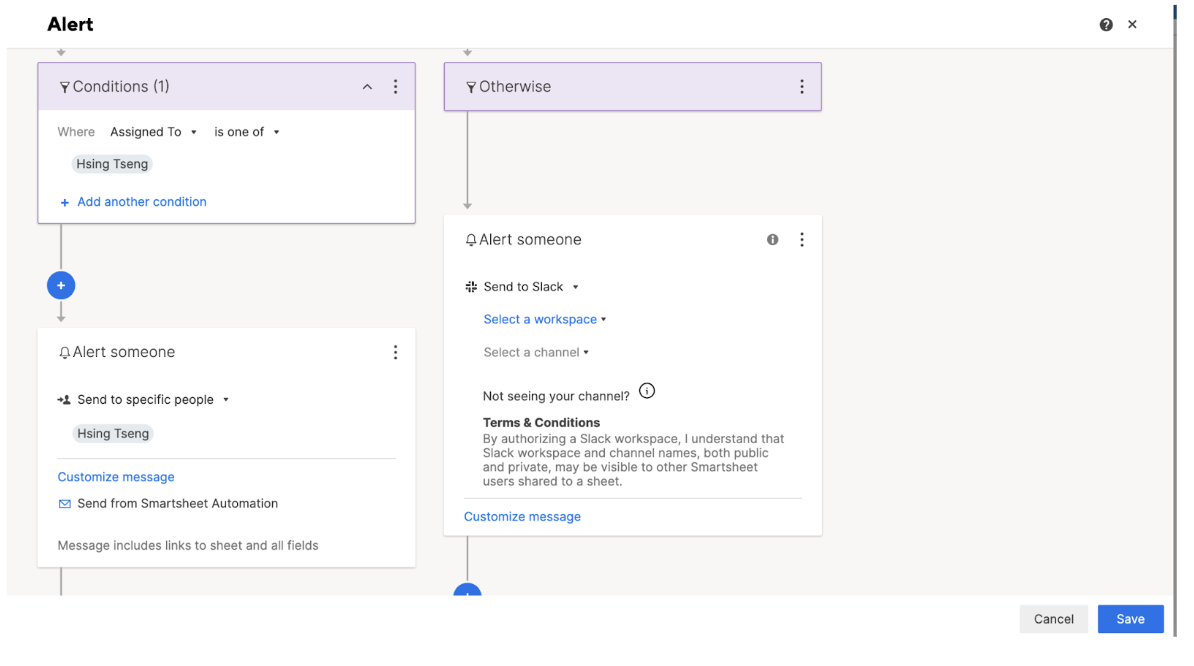The image size is (1194, 666).
Task: Click blue plus button below Slack alert
Action: [468, 591]
